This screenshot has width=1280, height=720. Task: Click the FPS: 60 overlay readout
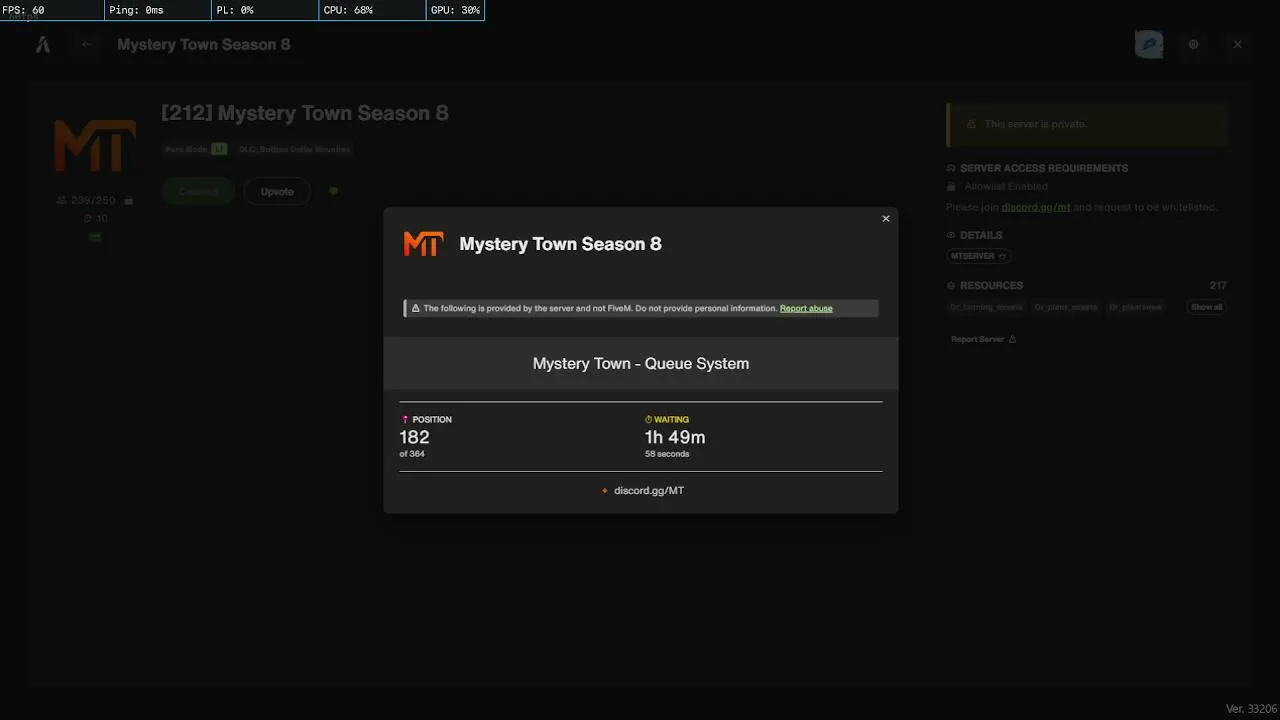pyautogui.click(x=53, y=10)
